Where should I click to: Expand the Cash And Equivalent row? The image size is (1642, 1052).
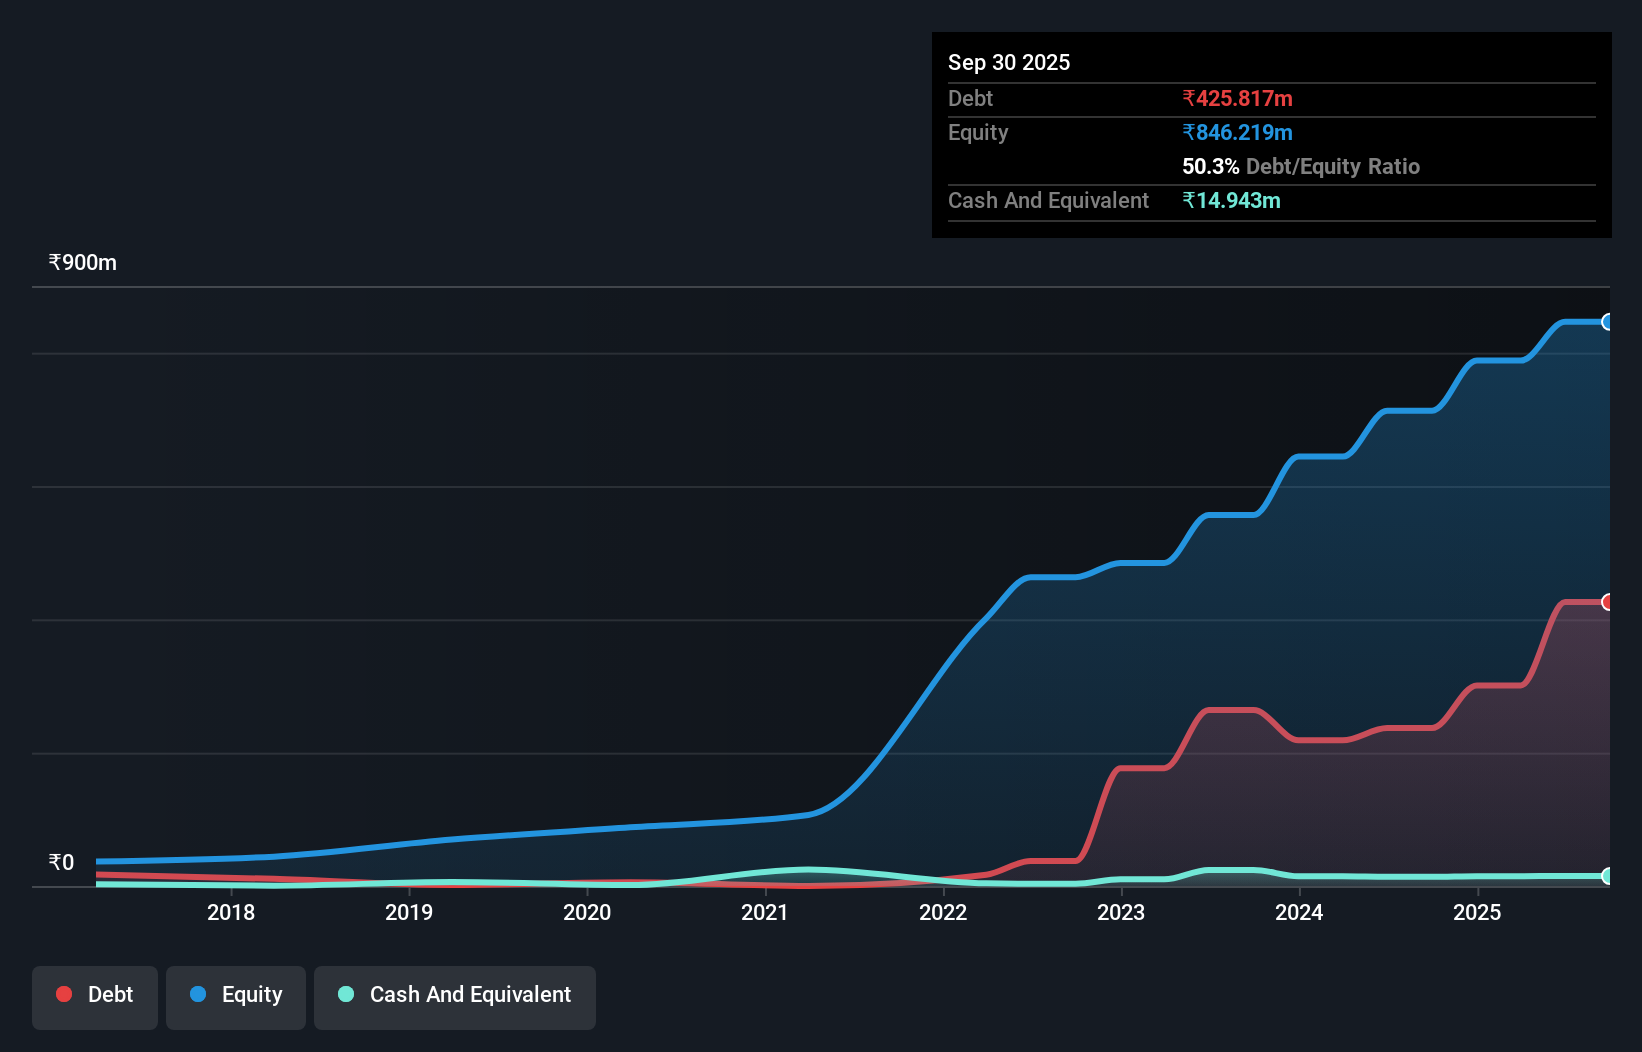pyautogui.click(x=1048, y=200)
